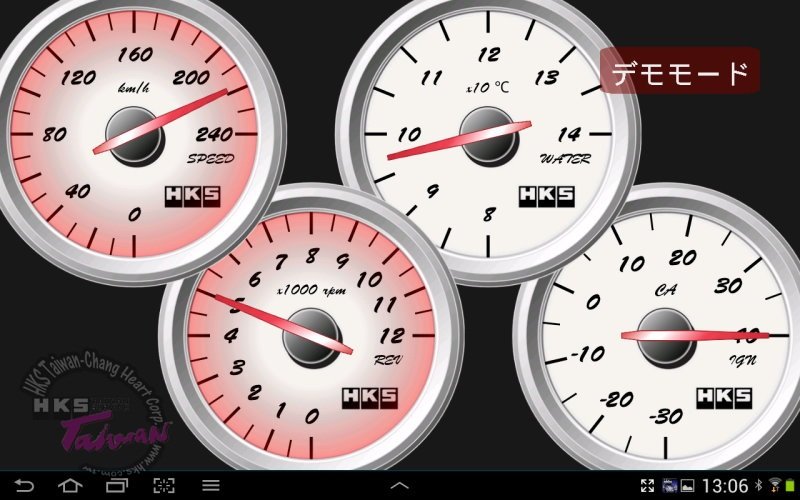Tap the Bluetooth status icon
The image size is (800, 500).
pos(759,485)
